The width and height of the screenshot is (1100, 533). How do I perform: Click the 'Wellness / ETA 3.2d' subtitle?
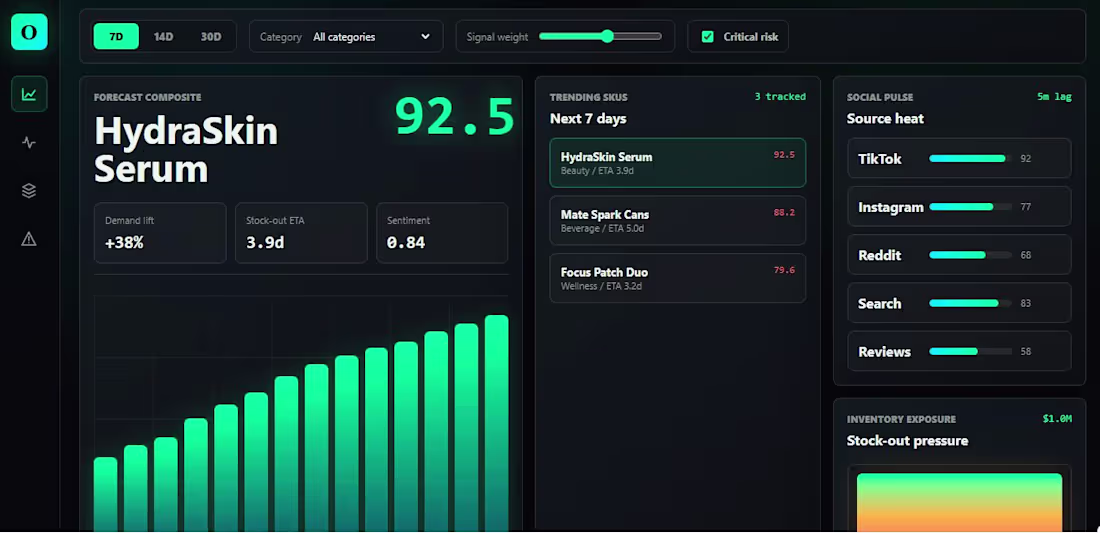coord(601,286)
